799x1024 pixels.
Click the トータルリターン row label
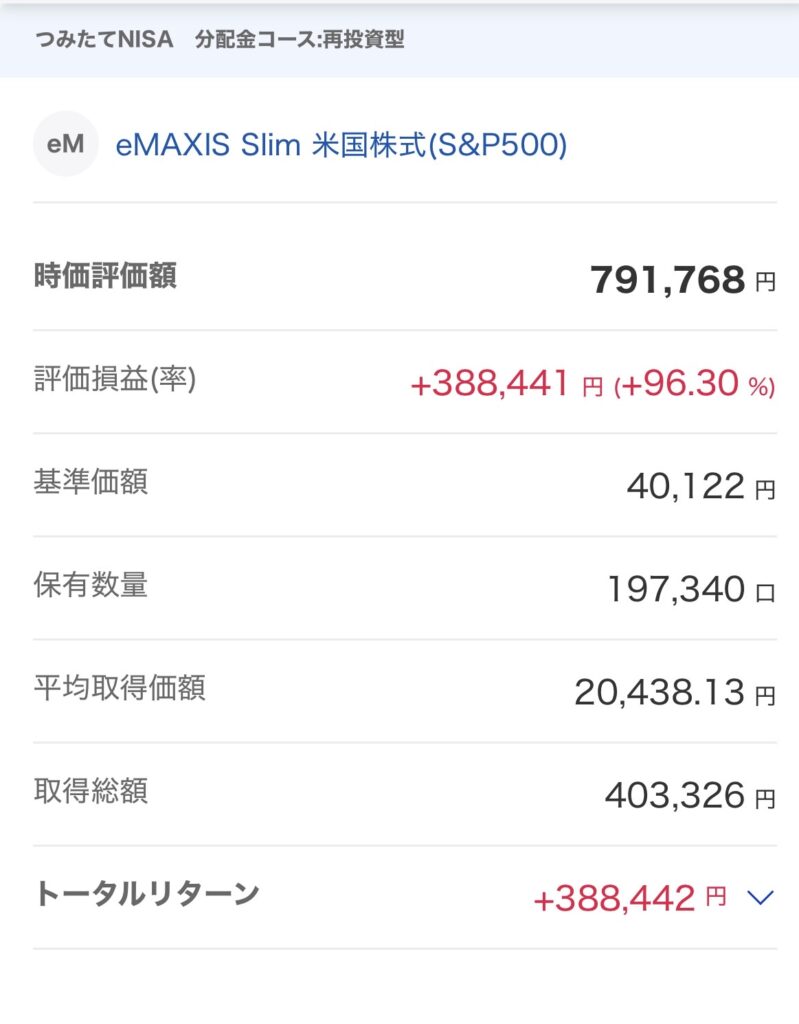tap(147, 894)
